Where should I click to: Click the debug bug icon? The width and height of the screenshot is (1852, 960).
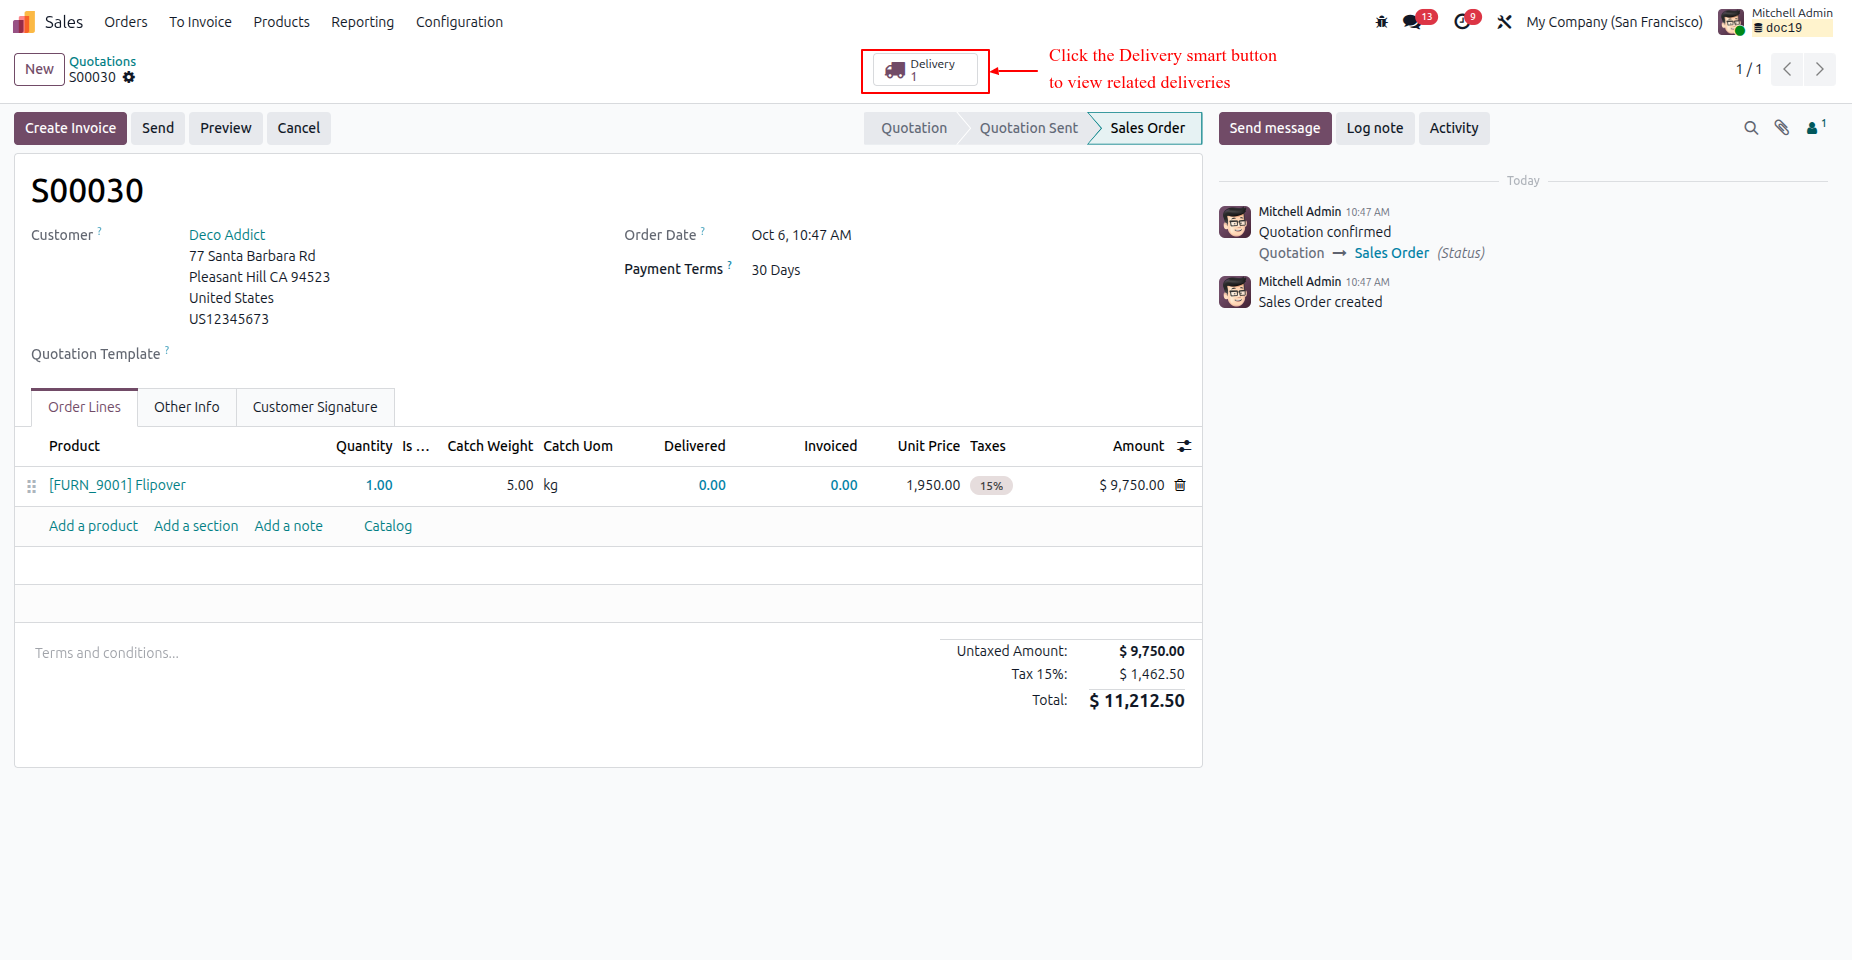click(1382, 22)
